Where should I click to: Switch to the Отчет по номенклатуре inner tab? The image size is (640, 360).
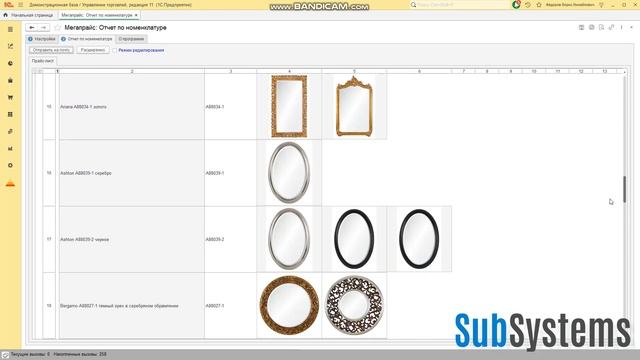[86, 39]
